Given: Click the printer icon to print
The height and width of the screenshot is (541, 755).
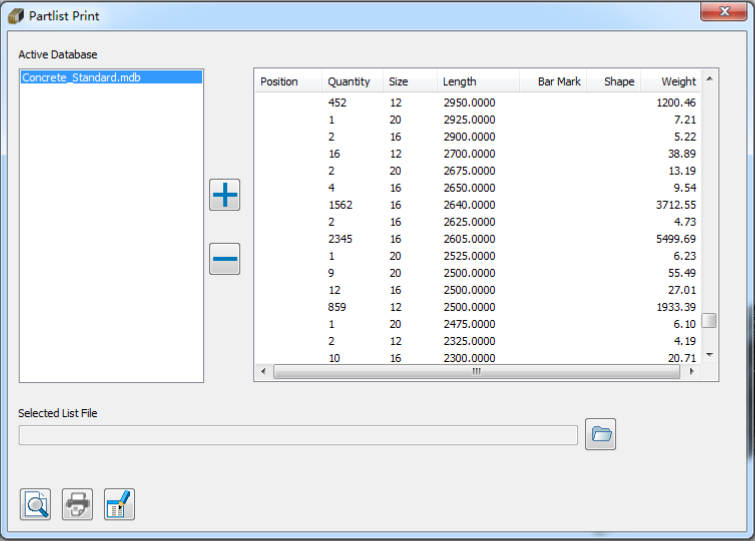Looking at the screenshot, I should click(x=77, y=505).
